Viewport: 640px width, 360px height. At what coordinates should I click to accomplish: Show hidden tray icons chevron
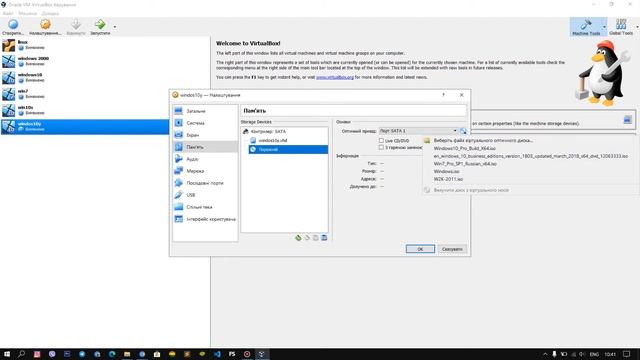(545, 354)
